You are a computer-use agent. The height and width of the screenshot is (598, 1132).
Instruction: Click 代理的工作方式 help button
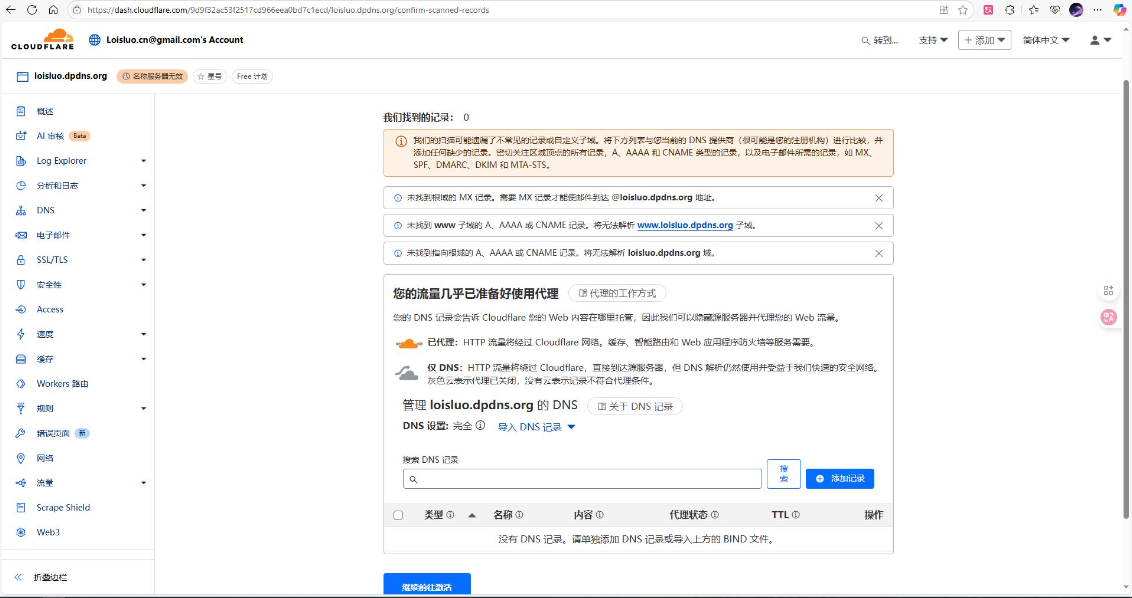pyautogui.click(x=617, y=293)
